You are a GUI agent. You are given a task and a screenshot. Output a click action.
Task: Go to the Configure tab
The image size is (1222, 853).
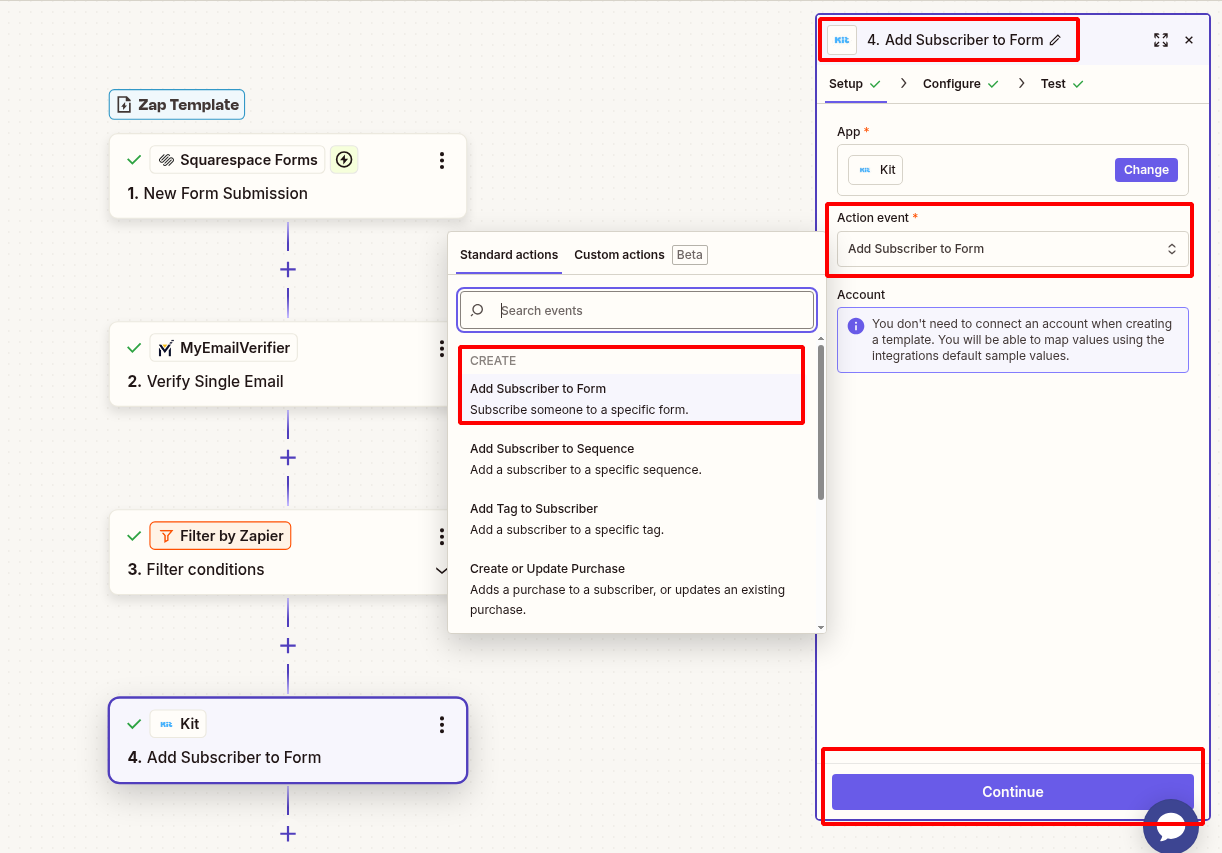pos(951,84)
